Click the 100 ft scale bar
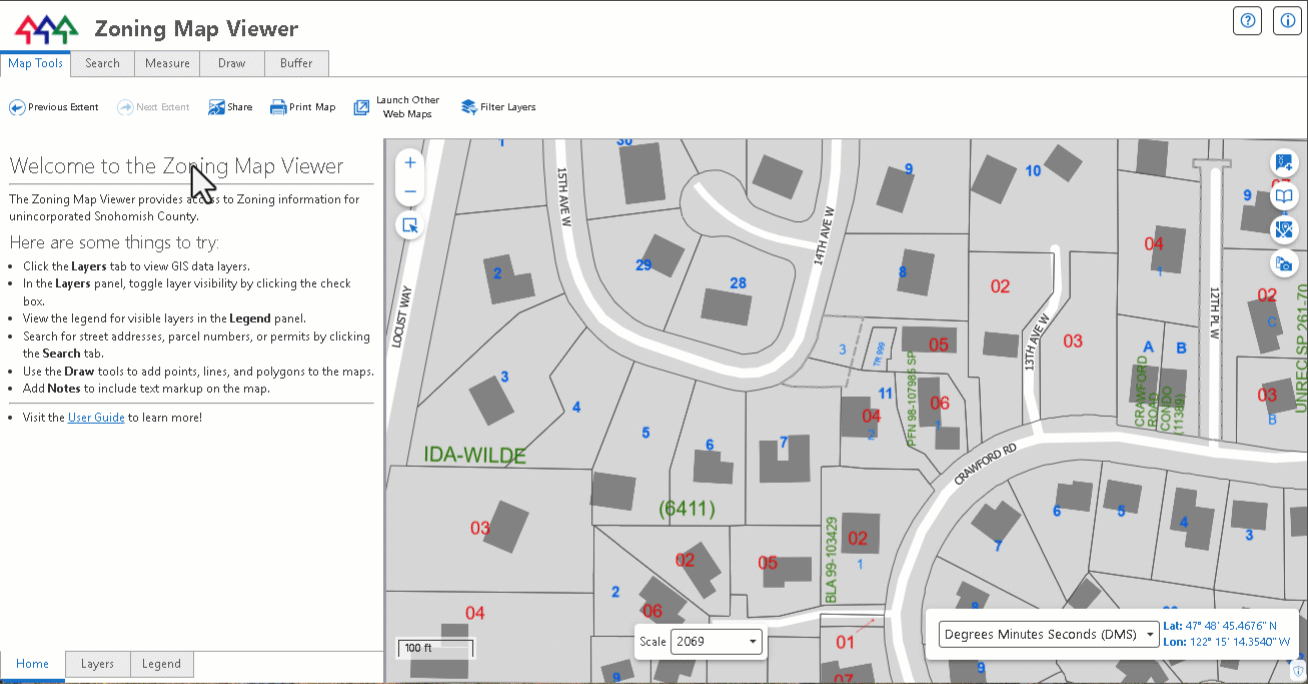Screen dimensions: 1308x684 click(435, 648)
